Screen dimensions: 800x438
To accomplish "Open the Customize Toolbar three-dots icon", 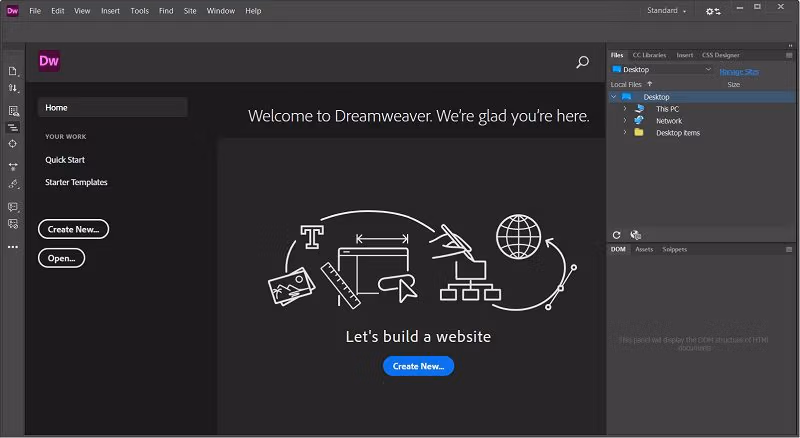I will (13, 247).
